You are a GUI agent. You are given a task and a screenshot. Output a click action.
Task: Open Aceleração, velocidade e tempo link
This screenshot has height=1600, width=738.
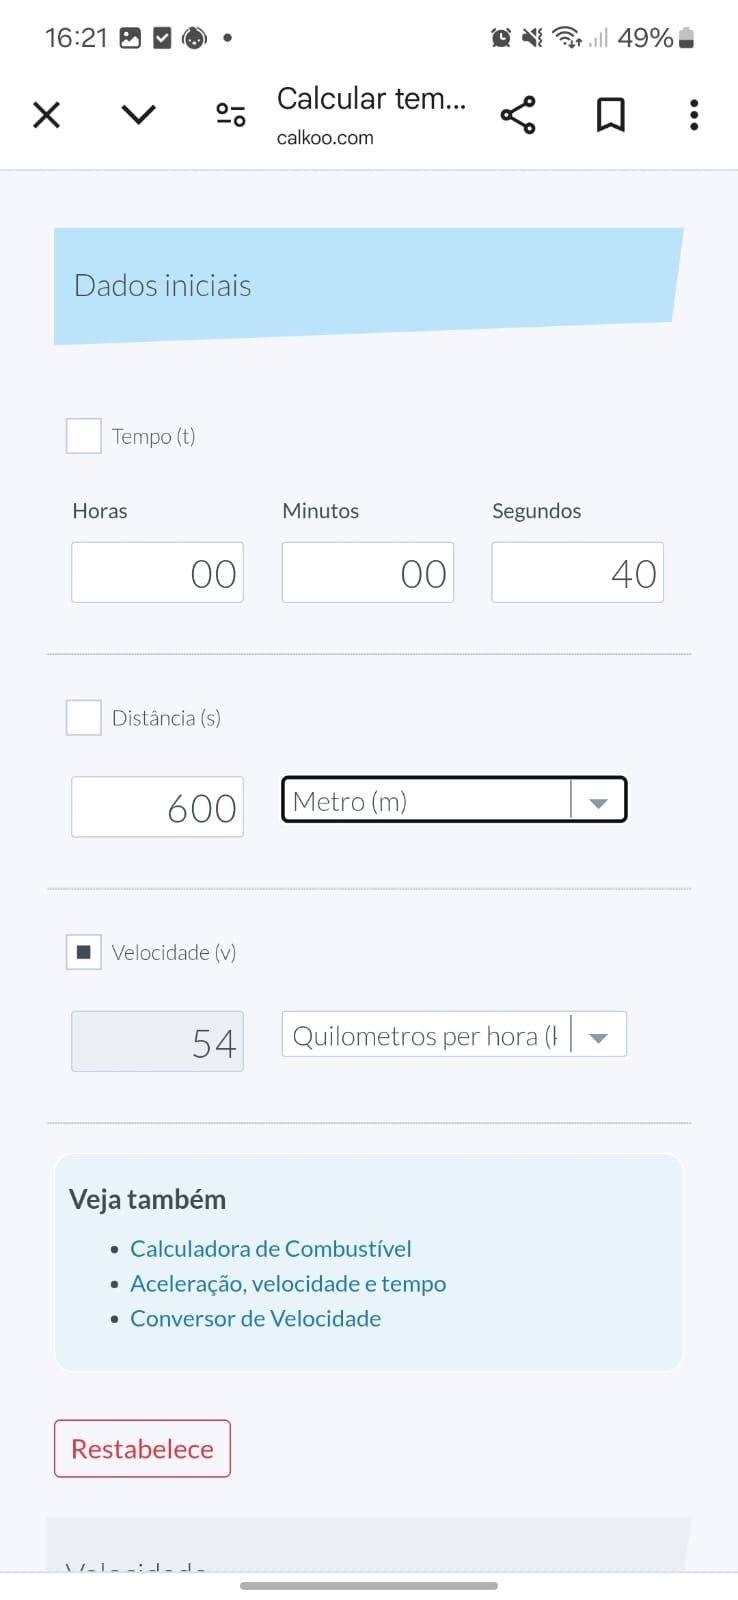[288, 1284]
